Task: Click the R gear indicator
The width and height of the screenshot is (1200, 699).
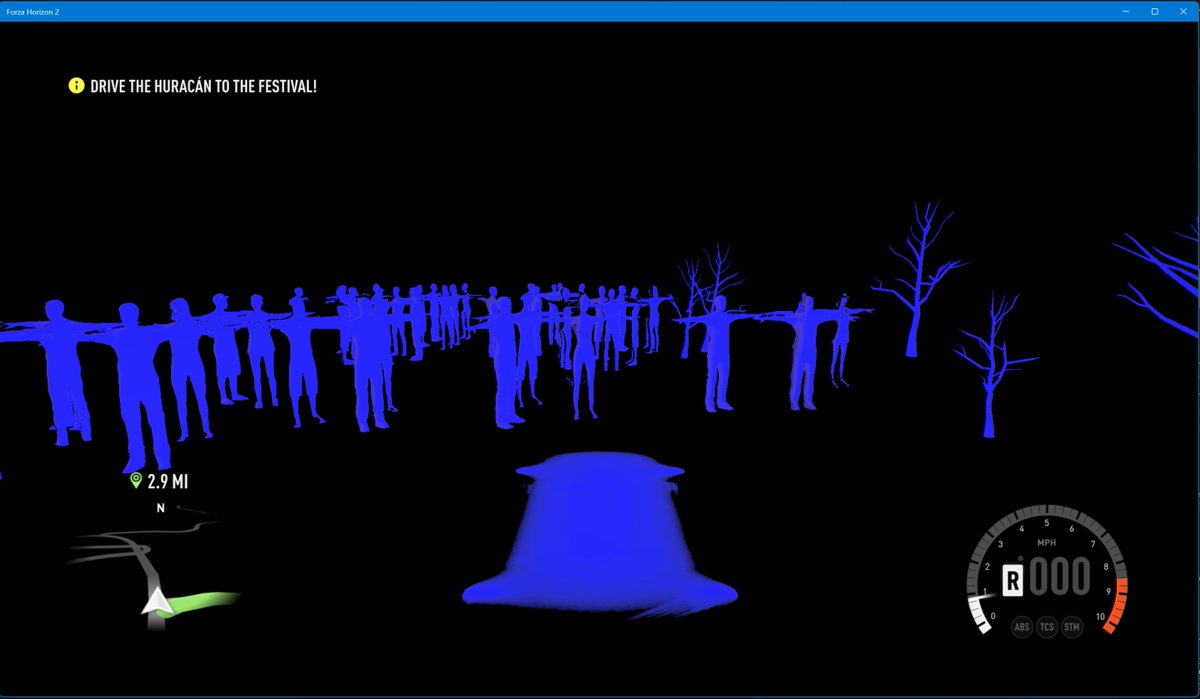Action: pyautogui.click(x=1014, y=579)
